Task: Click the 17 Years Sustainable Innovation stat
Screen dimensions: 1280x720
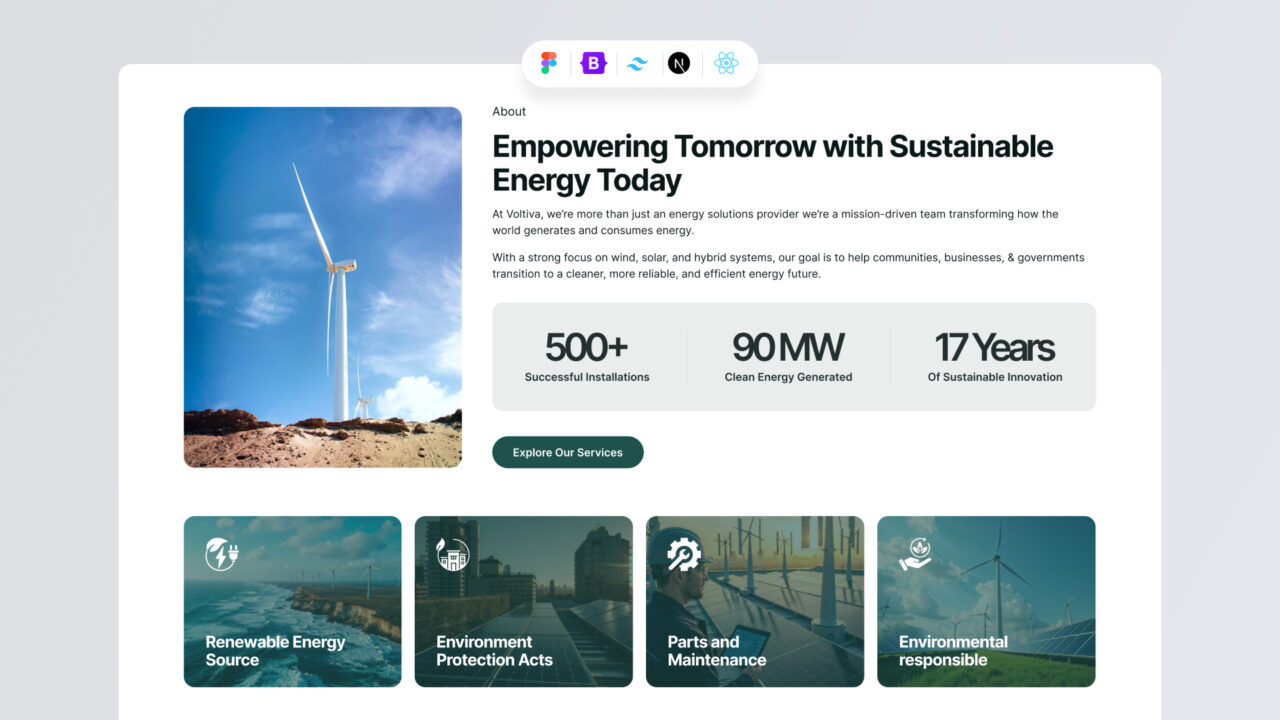Action: tap(994, 357)
